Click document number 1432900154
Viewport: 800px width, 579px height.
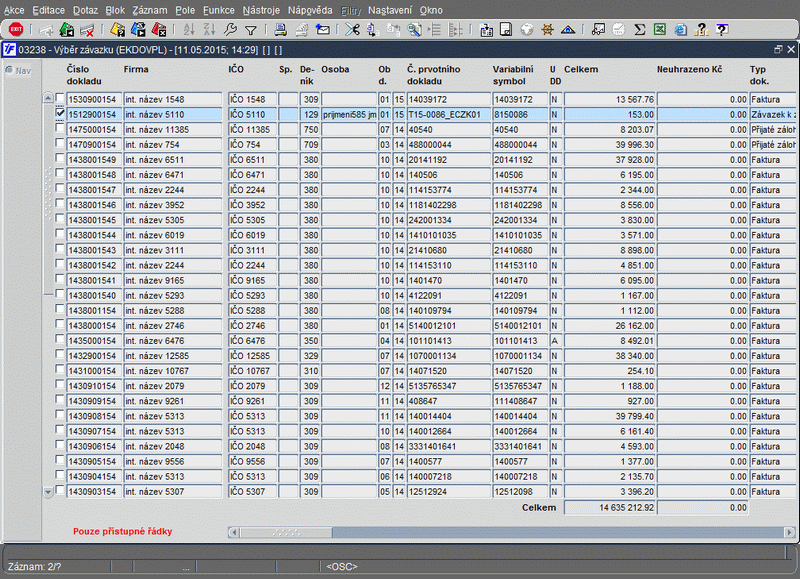tap(94, 356)
